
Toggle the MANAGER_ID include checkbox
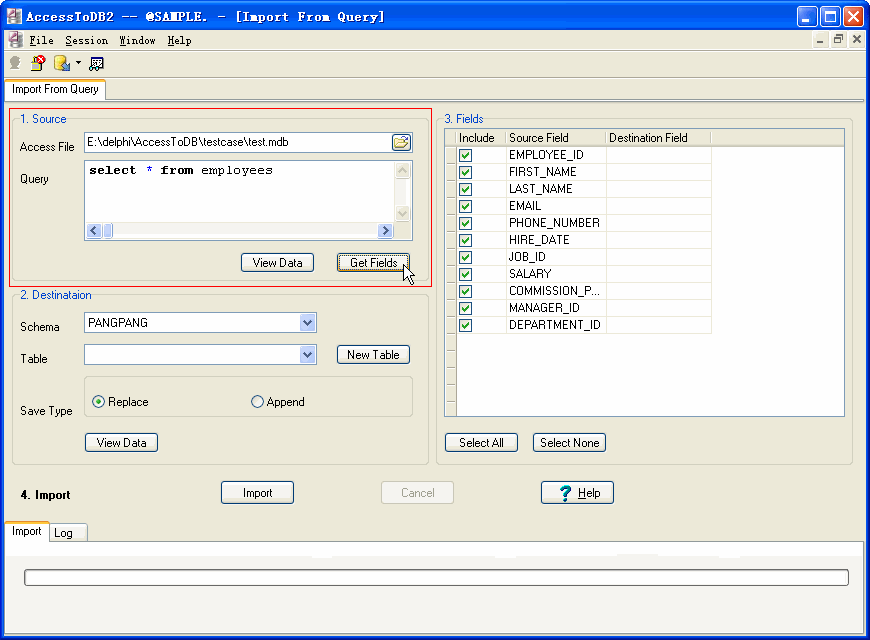[x=466, y=309]
